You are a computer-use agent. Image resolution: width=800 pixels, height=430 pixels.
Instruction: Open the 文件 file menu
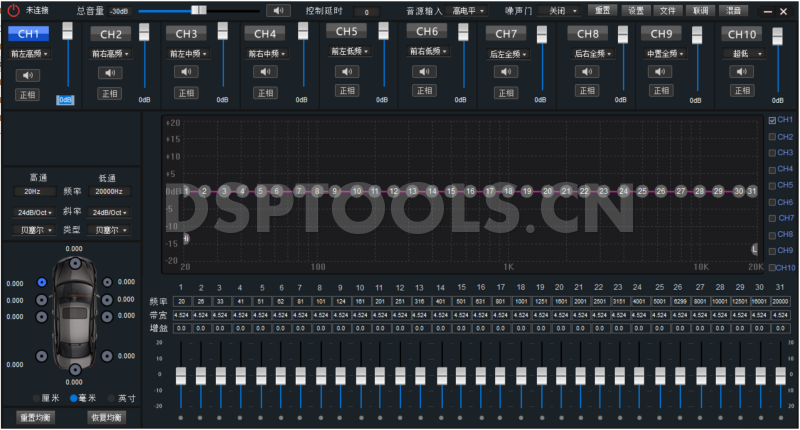click(x=667, y=10)
